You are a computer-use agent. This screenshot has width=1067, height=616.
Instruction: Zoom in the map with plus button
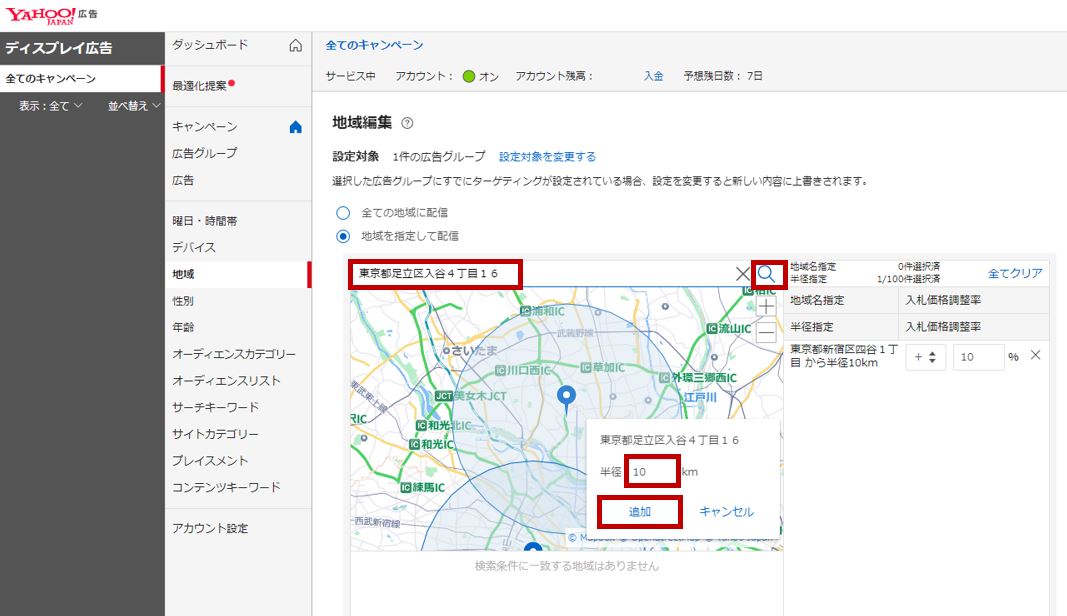[766, 306]
